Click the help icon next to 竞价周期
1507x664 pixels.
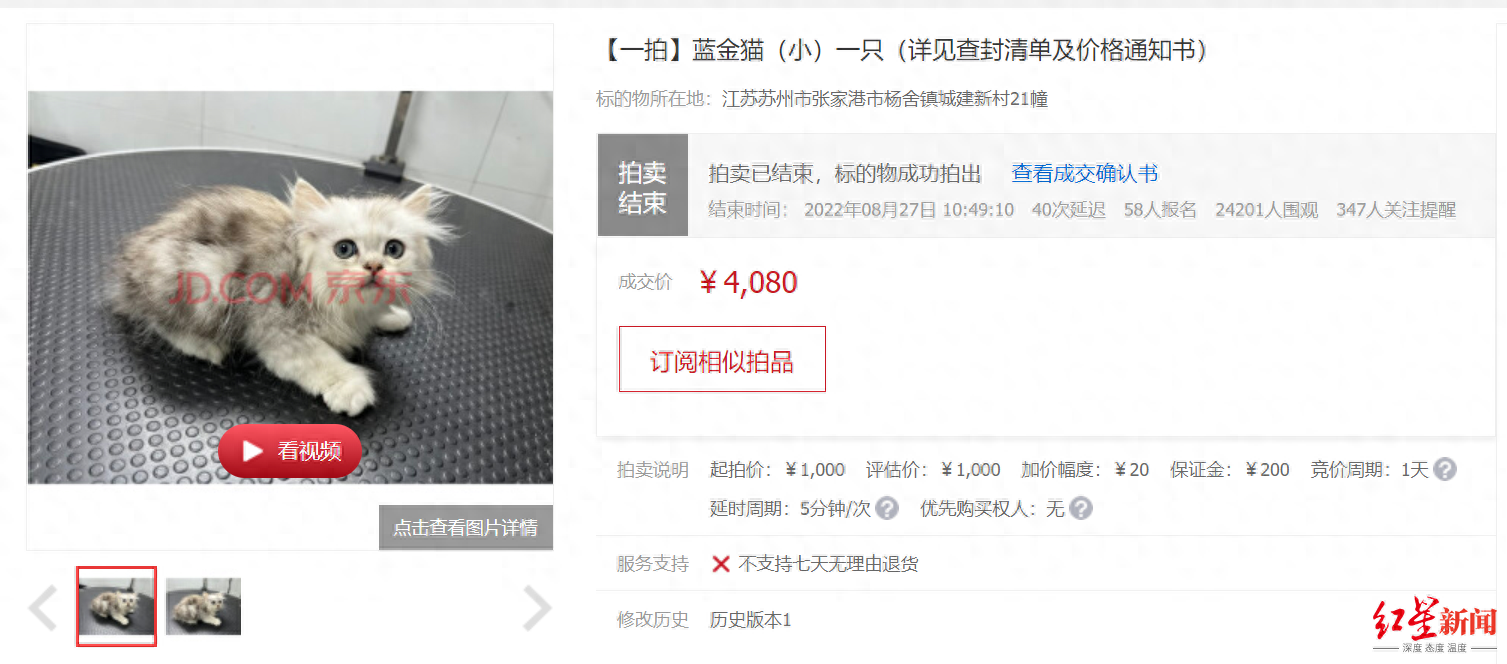[x=1444, y=469]
